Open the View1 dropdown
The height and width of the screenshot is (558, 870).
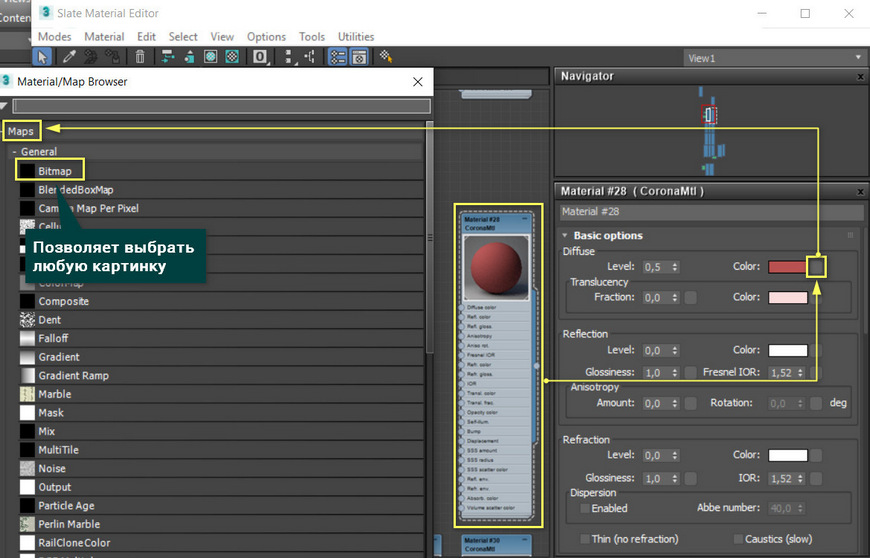pyautogui.click(x=775, y=58)
